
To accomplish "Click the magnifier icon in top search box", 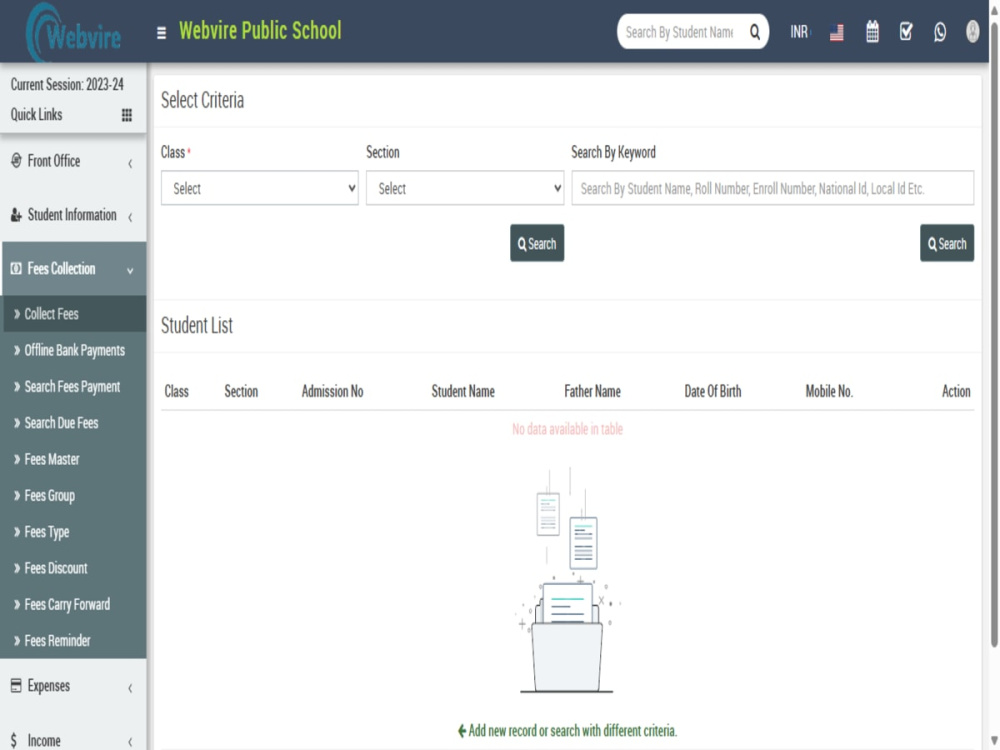I will 754,32.
